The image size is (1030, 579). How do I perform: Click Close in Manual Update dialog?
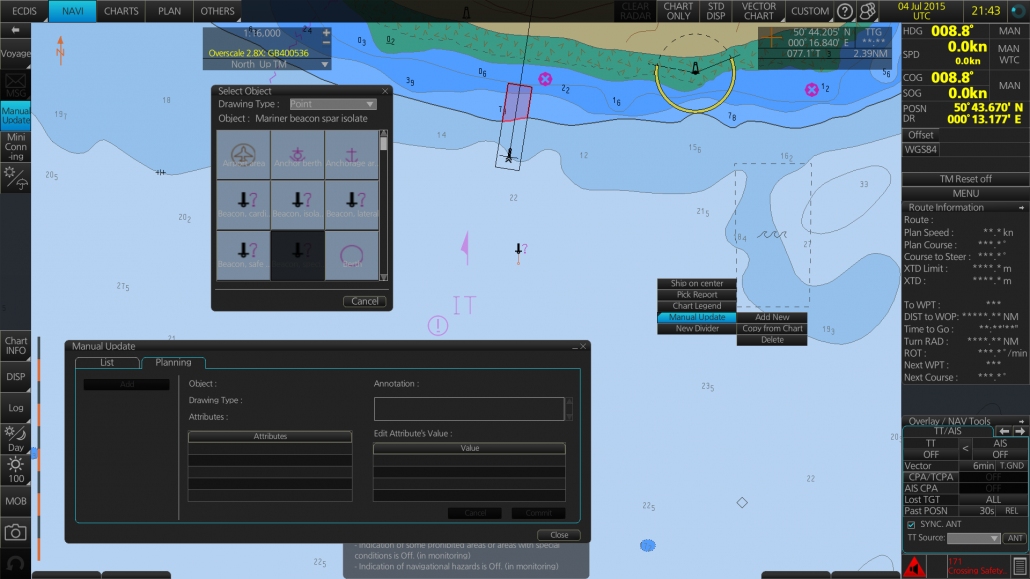(559, 535)
